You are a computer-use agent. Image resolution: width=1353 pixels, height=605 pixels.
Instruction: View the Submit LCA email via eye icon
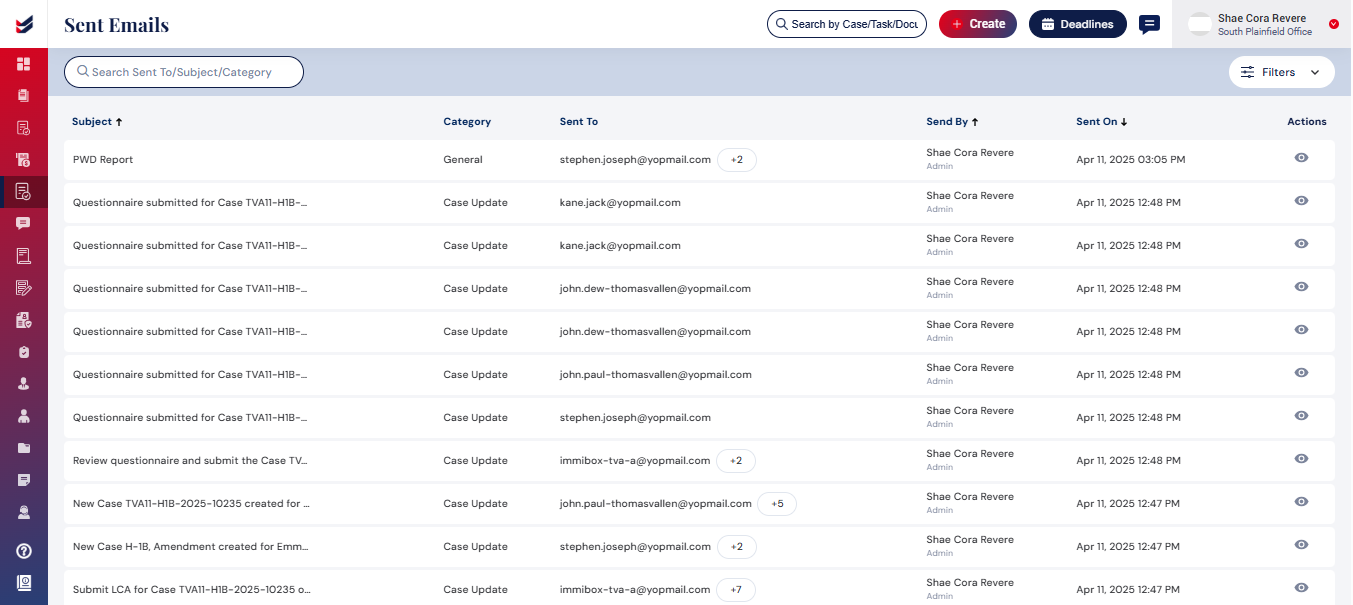tap(1301, 588)
